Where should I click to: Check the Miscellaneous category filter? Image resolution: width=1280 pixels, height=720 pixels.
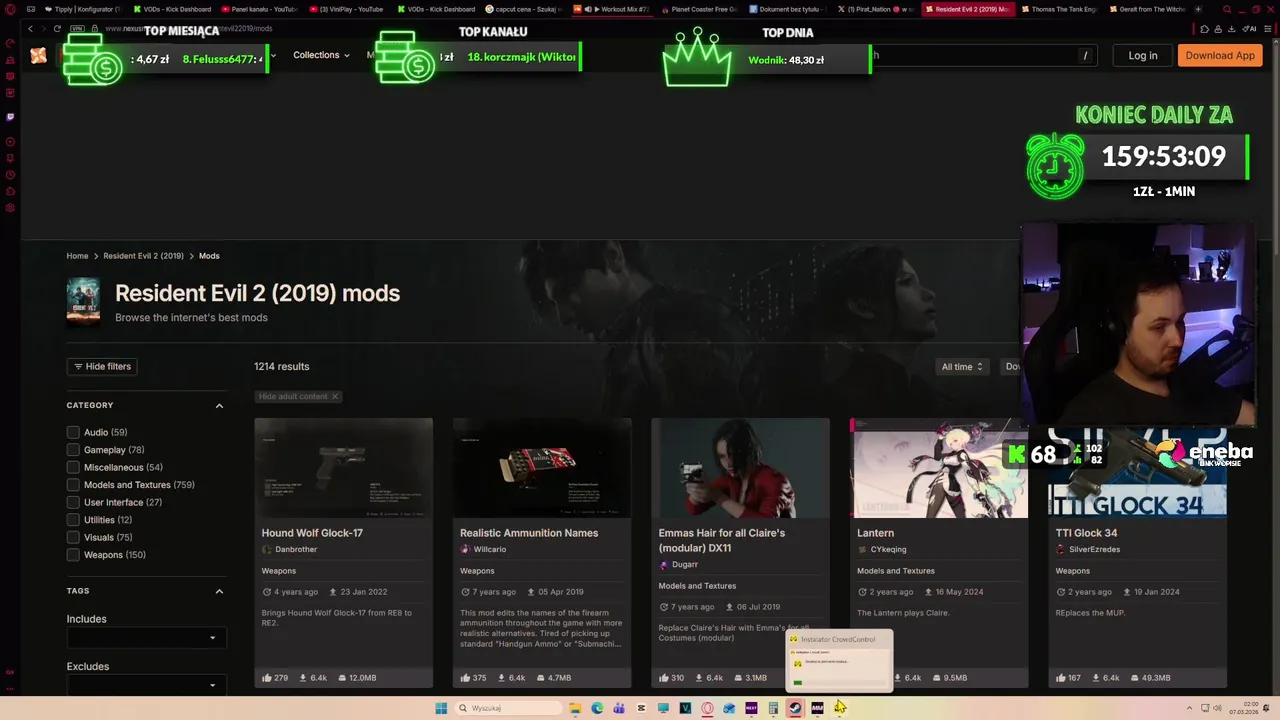[x=73, y=467]
